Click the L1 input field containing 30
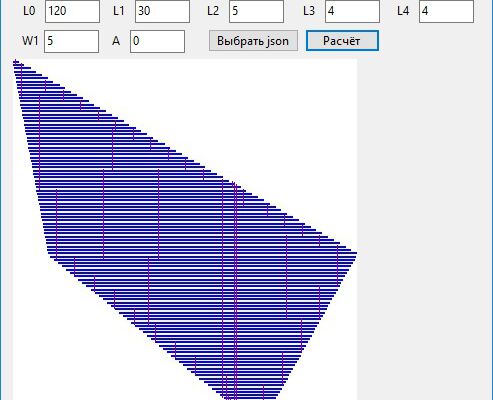 (x=162, y=11)
